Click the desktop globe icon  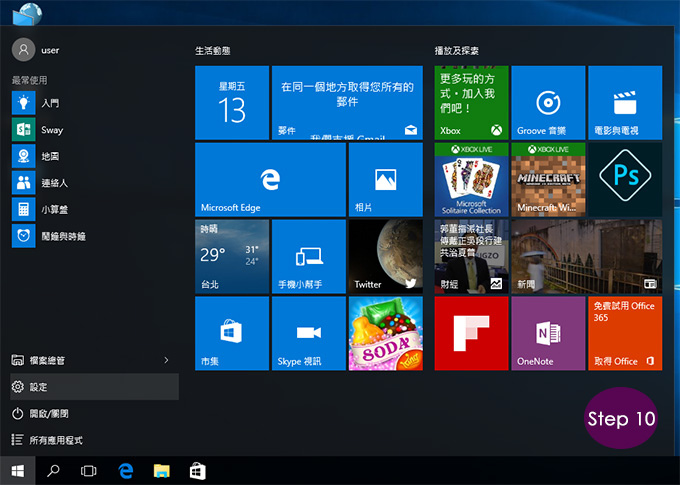click(x=27, y=13)
